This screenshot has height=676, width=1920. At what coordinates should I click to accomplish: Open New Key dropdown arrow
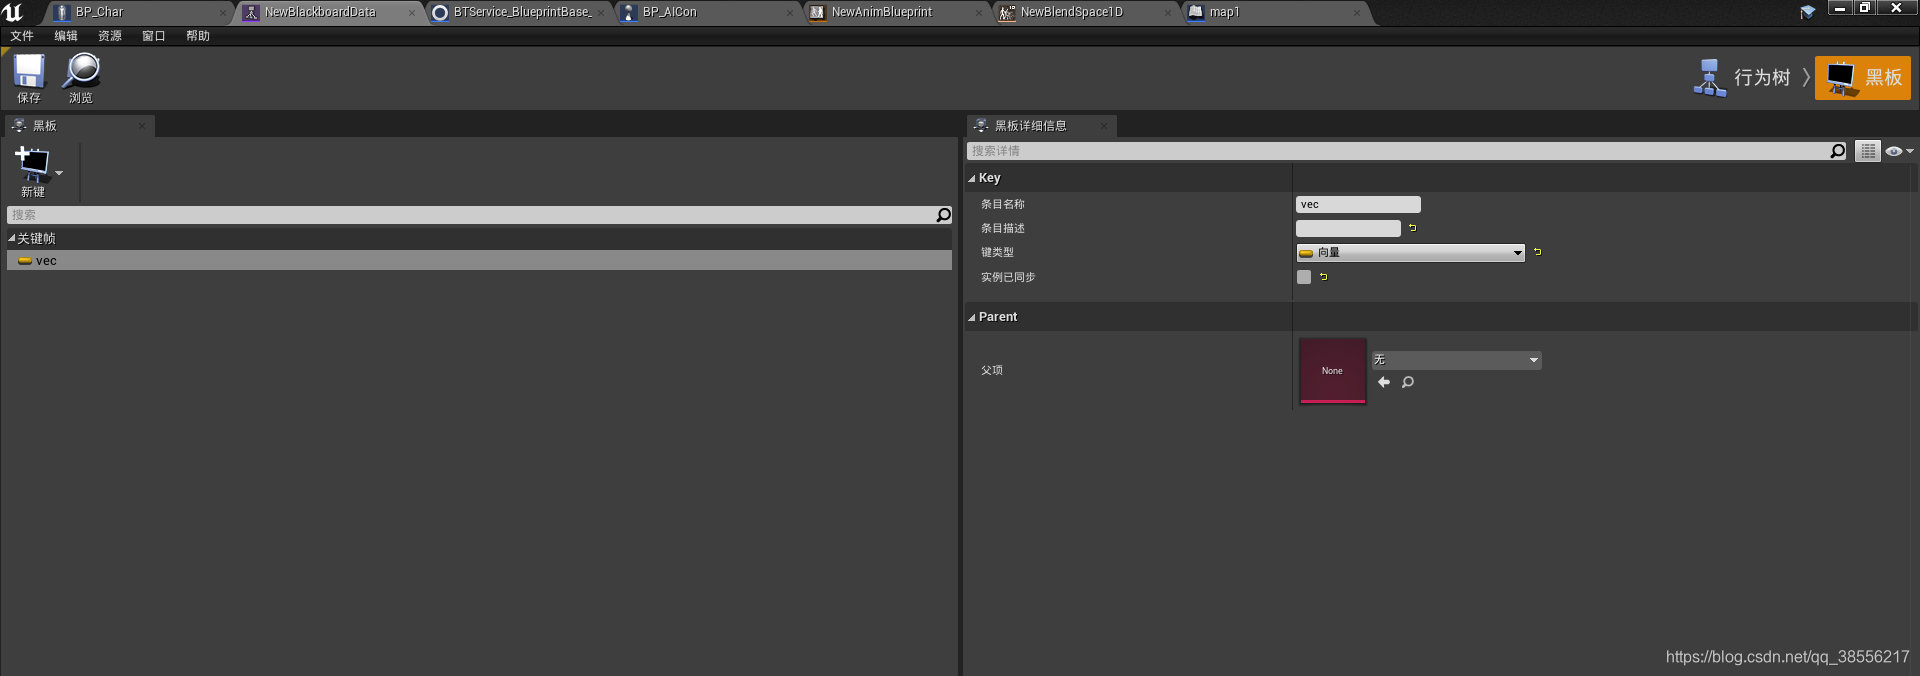(x=59, y=173)
